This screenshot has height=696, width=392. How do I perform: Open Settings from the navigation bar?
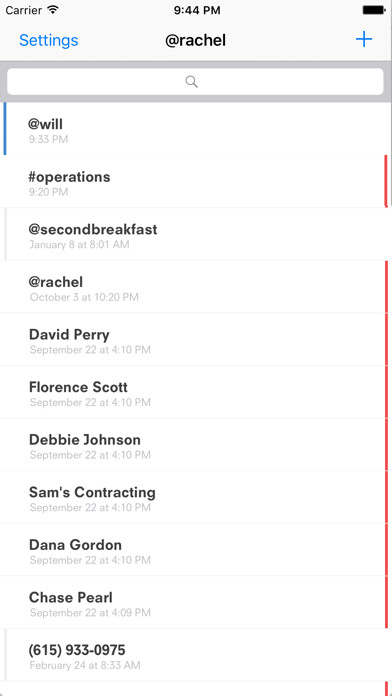48,40
